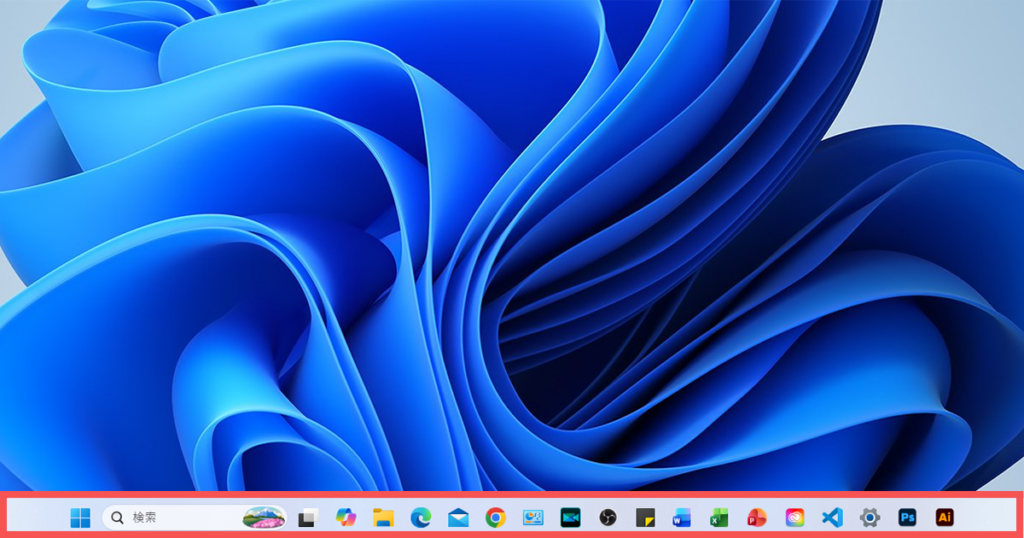Viewport: 1024px width, 538px height.
Task: Launch Microsoft Excel
Action: [x=719, y=517]
